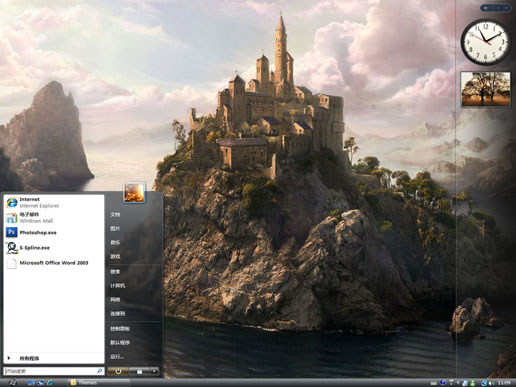Click the green person messenger tray icon

coord(473,383)
